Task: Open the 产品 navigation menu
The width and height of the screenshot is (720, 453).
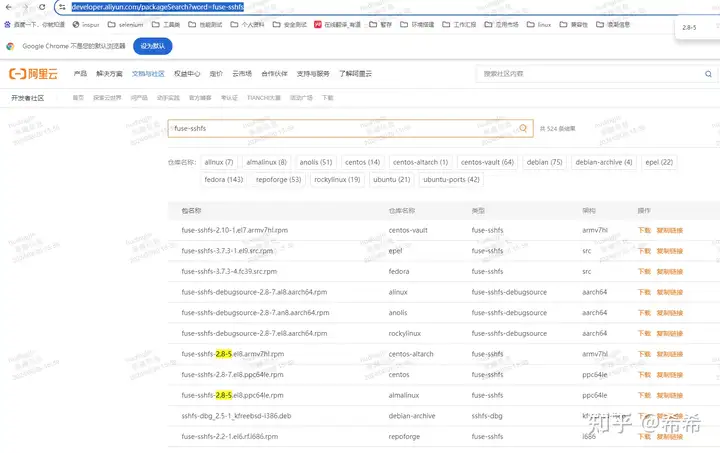Action: pyautogui.click(x=80, y=73)
